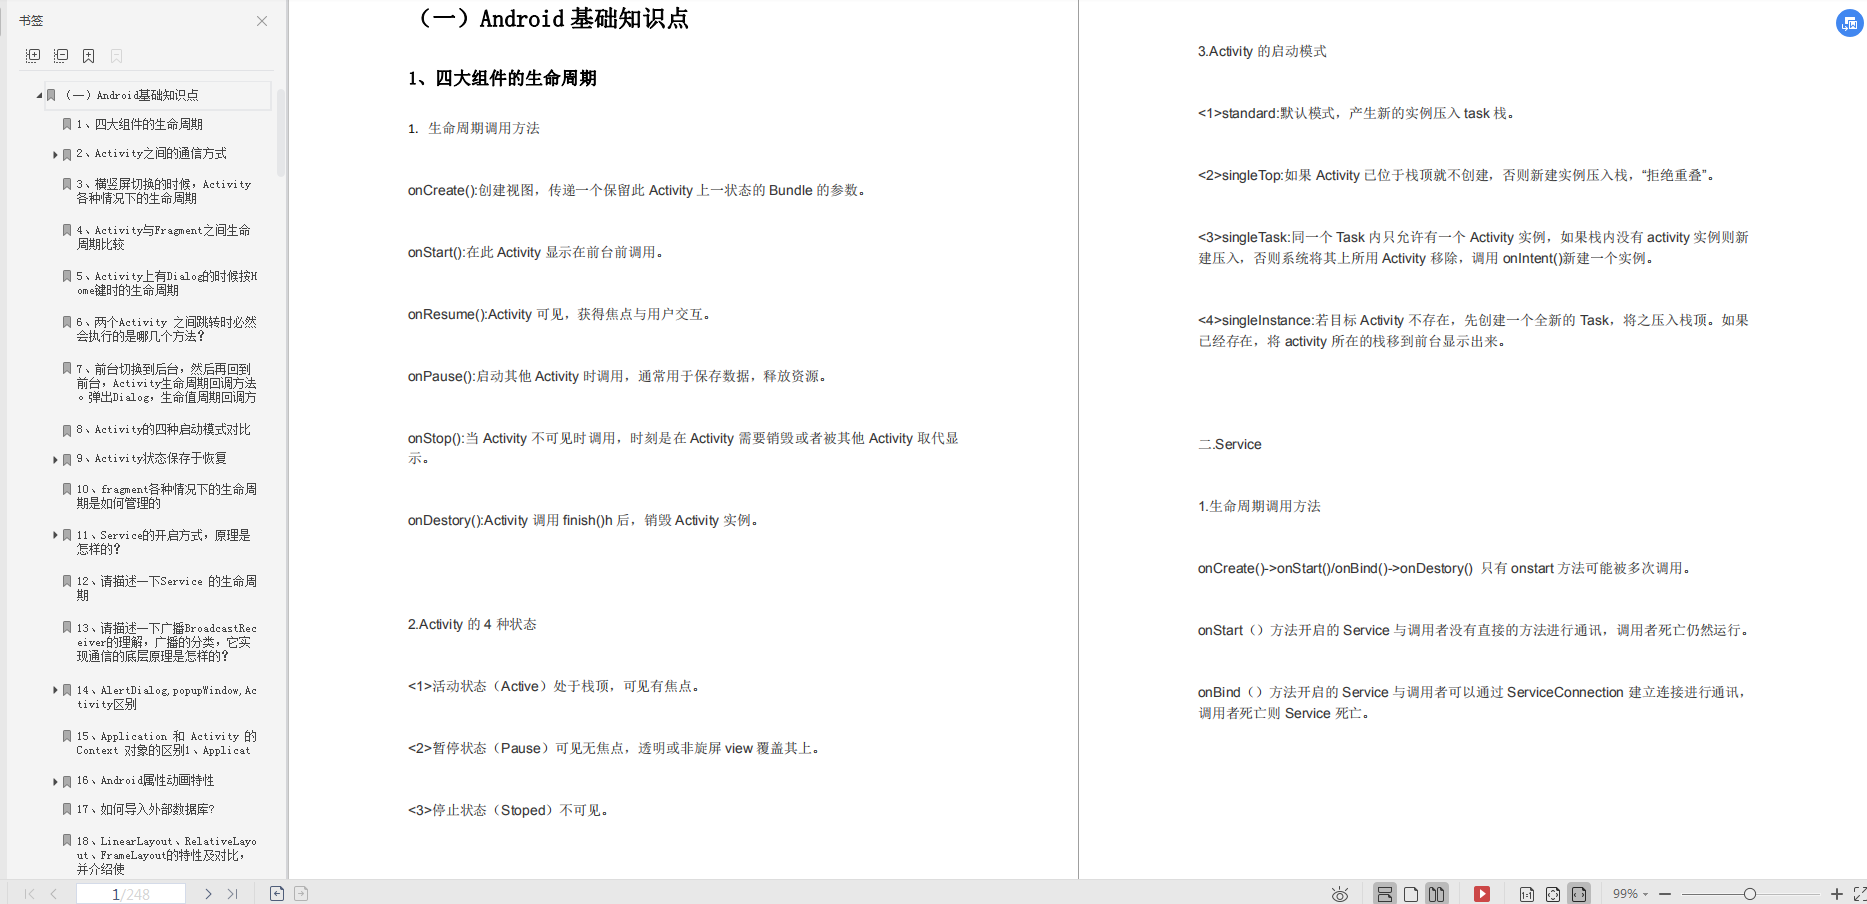Click the bookmark panel vertical scrollbar
Screen dimensions: 1867x904
pos(281,132)
